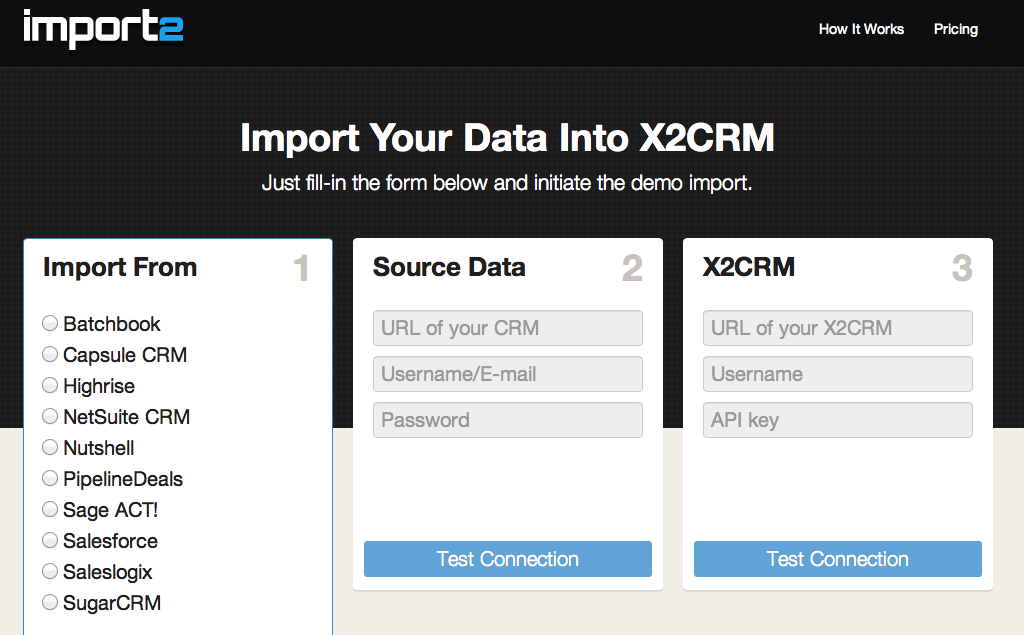Choose the Salesforce radio option
The height and width of the screenshot is (635, 1024).
pyautogui.click(x=50, y=541)
